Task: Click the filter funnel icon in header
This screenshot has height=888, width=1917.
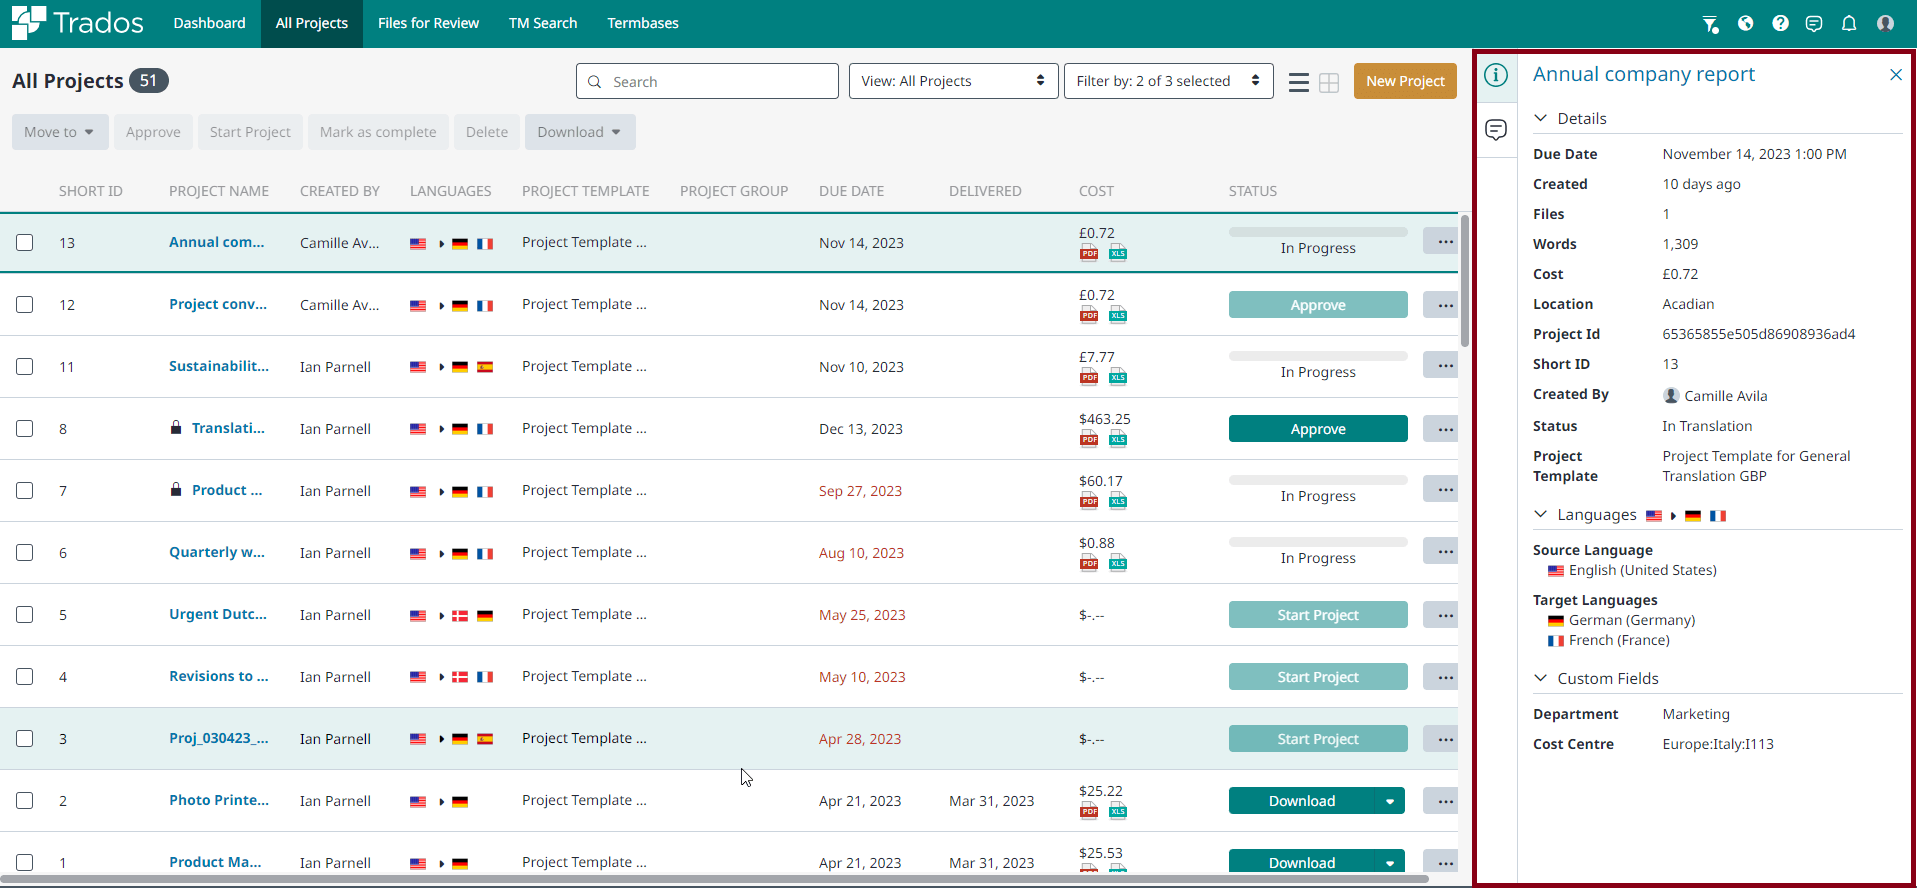Action: coord(1710,24)
